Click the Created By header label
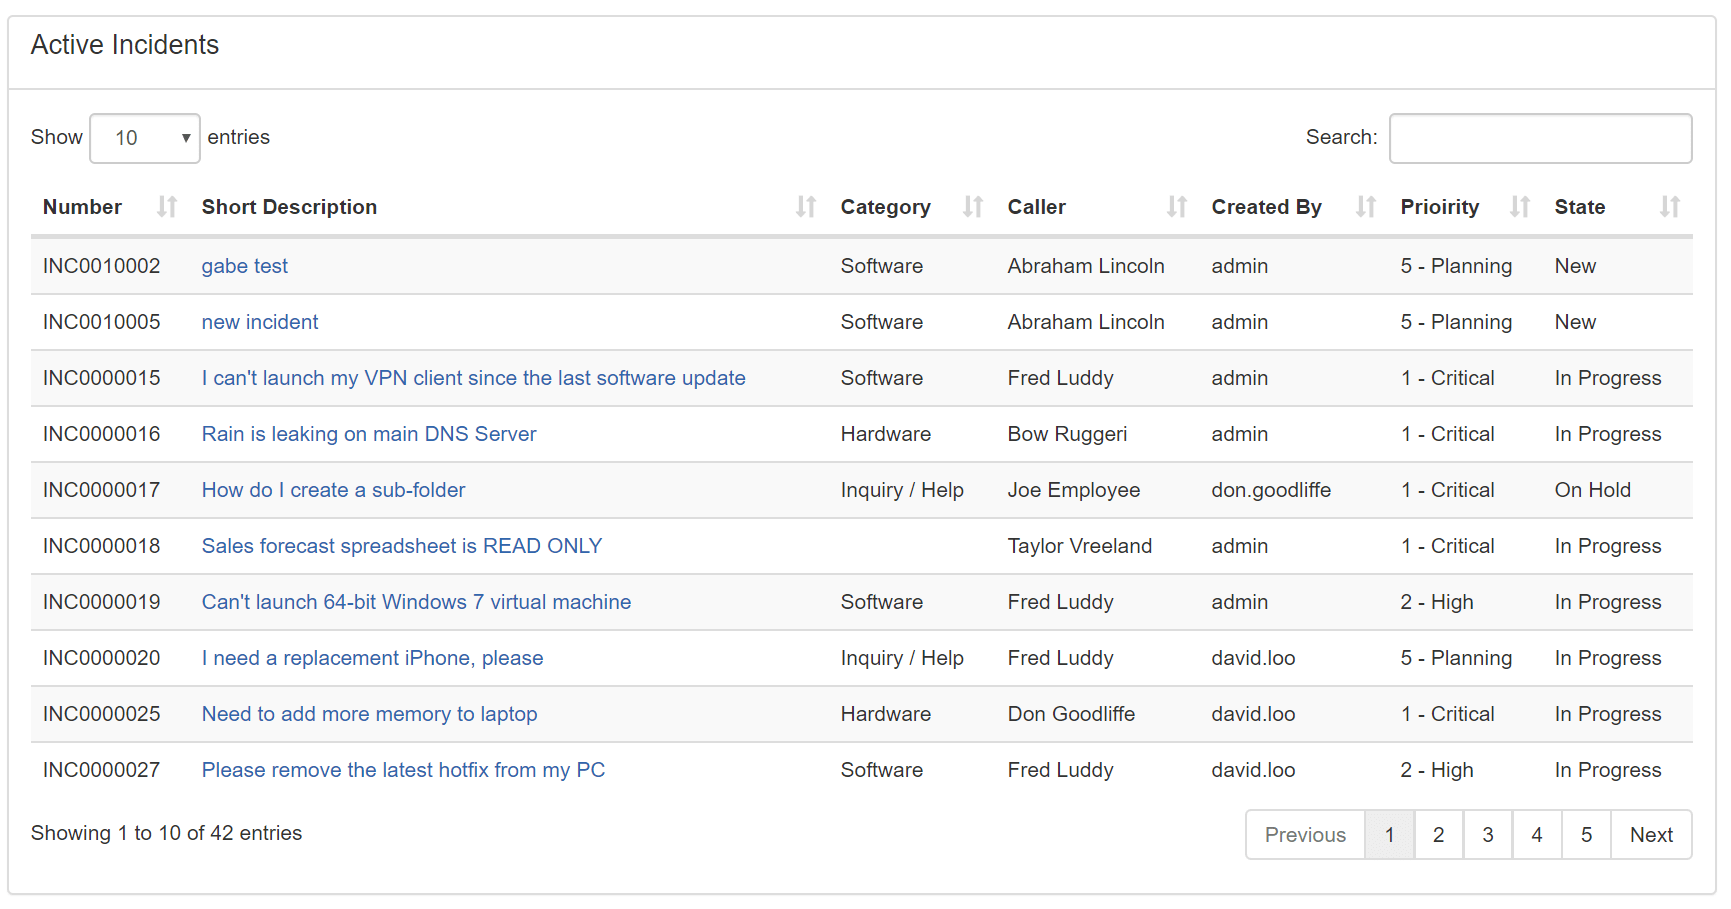The width and height of the screenshot is (1731, 909). pyautogui.click(x=1267, y=207)
